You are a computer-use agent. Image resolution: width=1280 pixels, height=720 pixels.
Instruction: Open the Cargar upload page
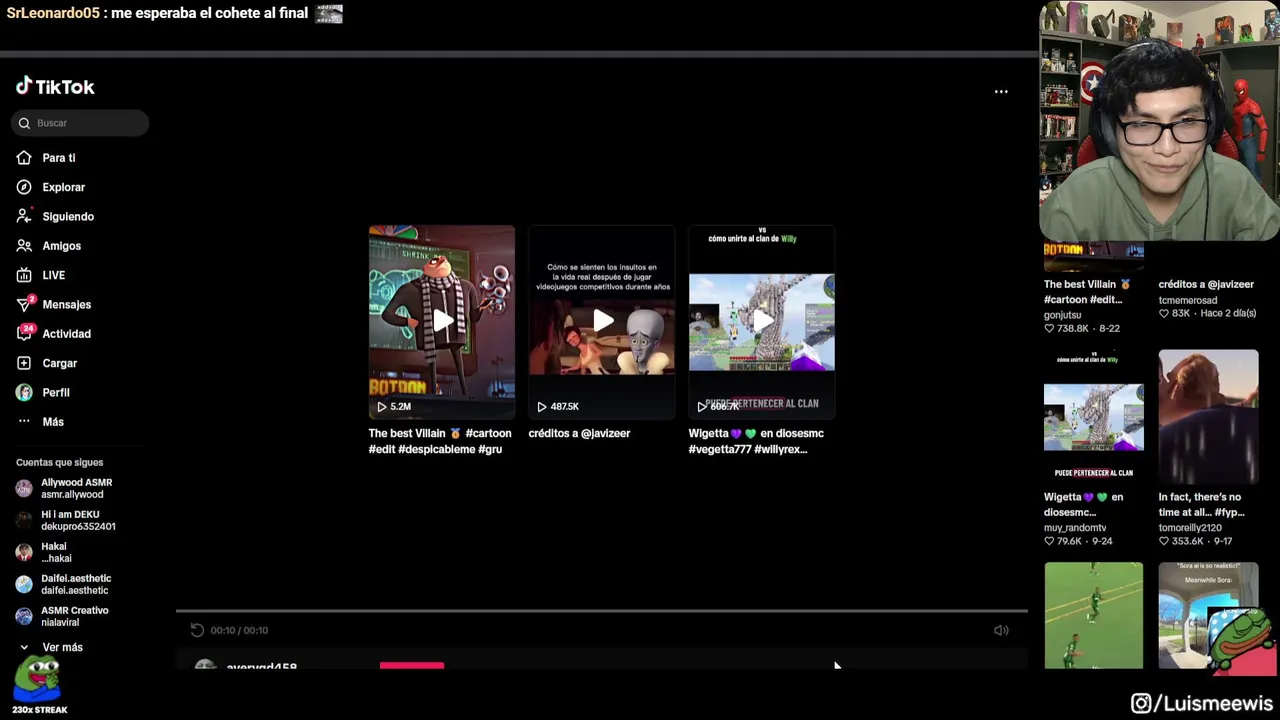click(60, 363)
